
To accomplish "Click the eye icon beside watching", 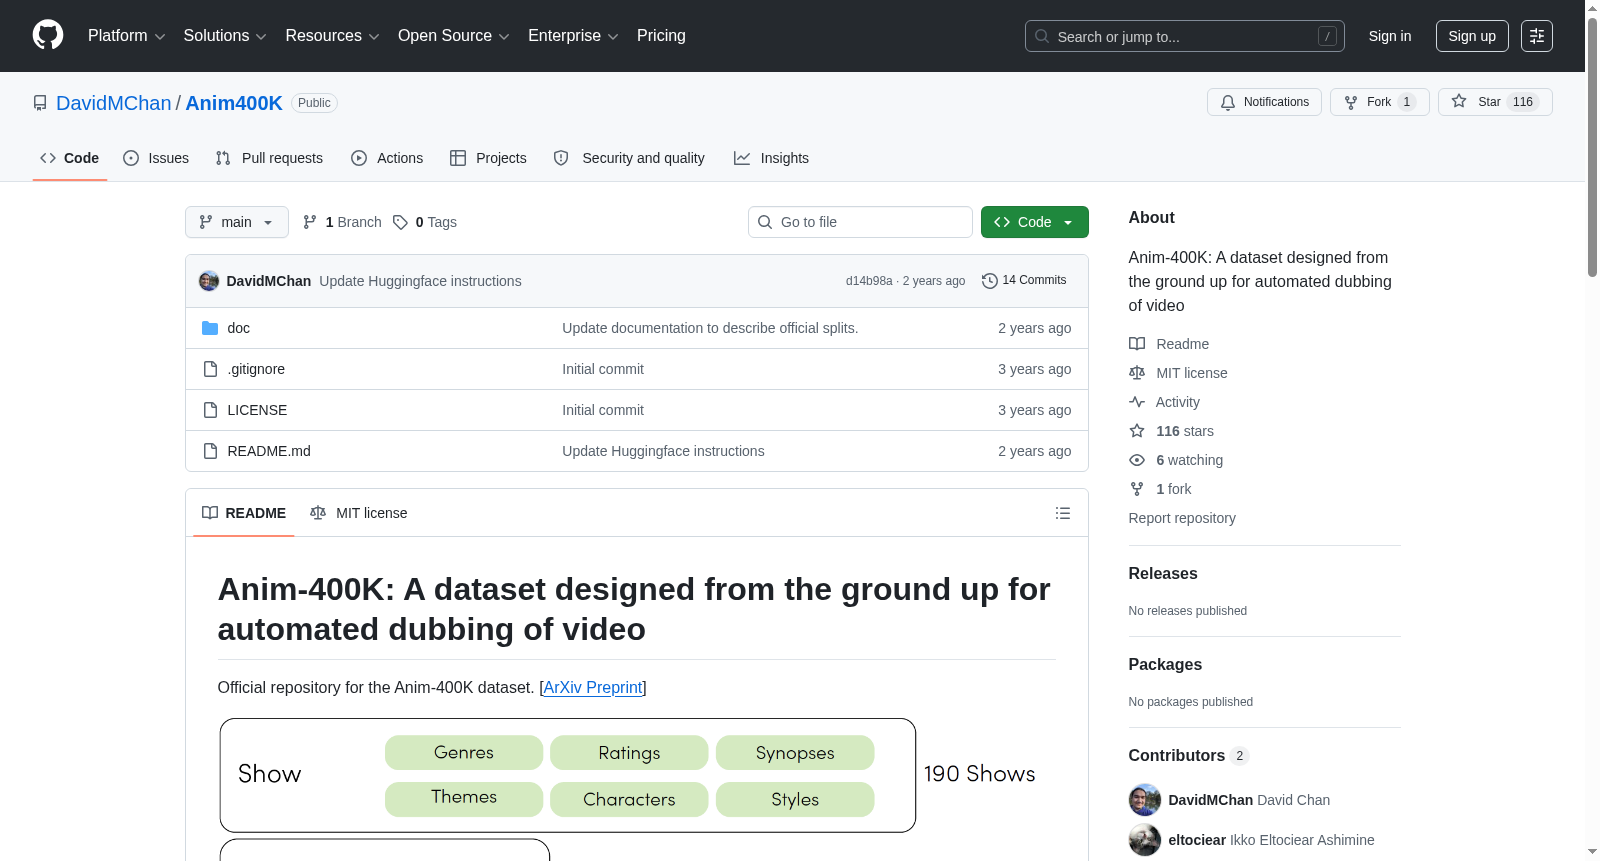I will click(x=1137, y=460).
